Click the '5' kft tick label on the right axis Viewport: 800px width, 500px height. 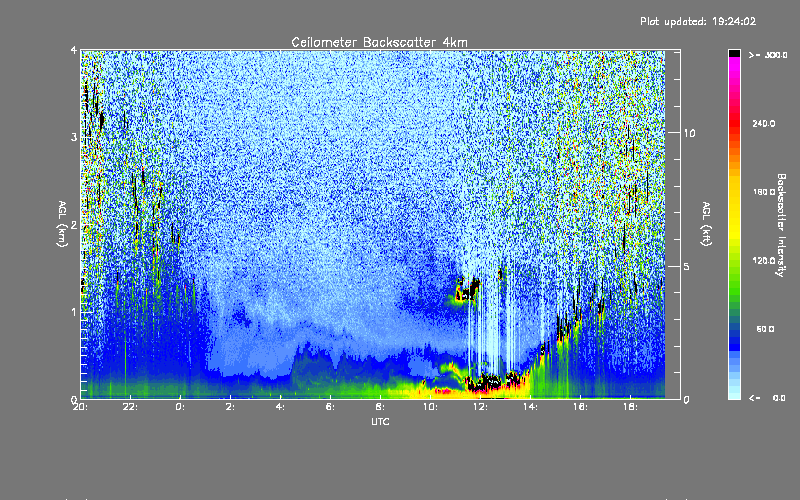coord(687,266)
